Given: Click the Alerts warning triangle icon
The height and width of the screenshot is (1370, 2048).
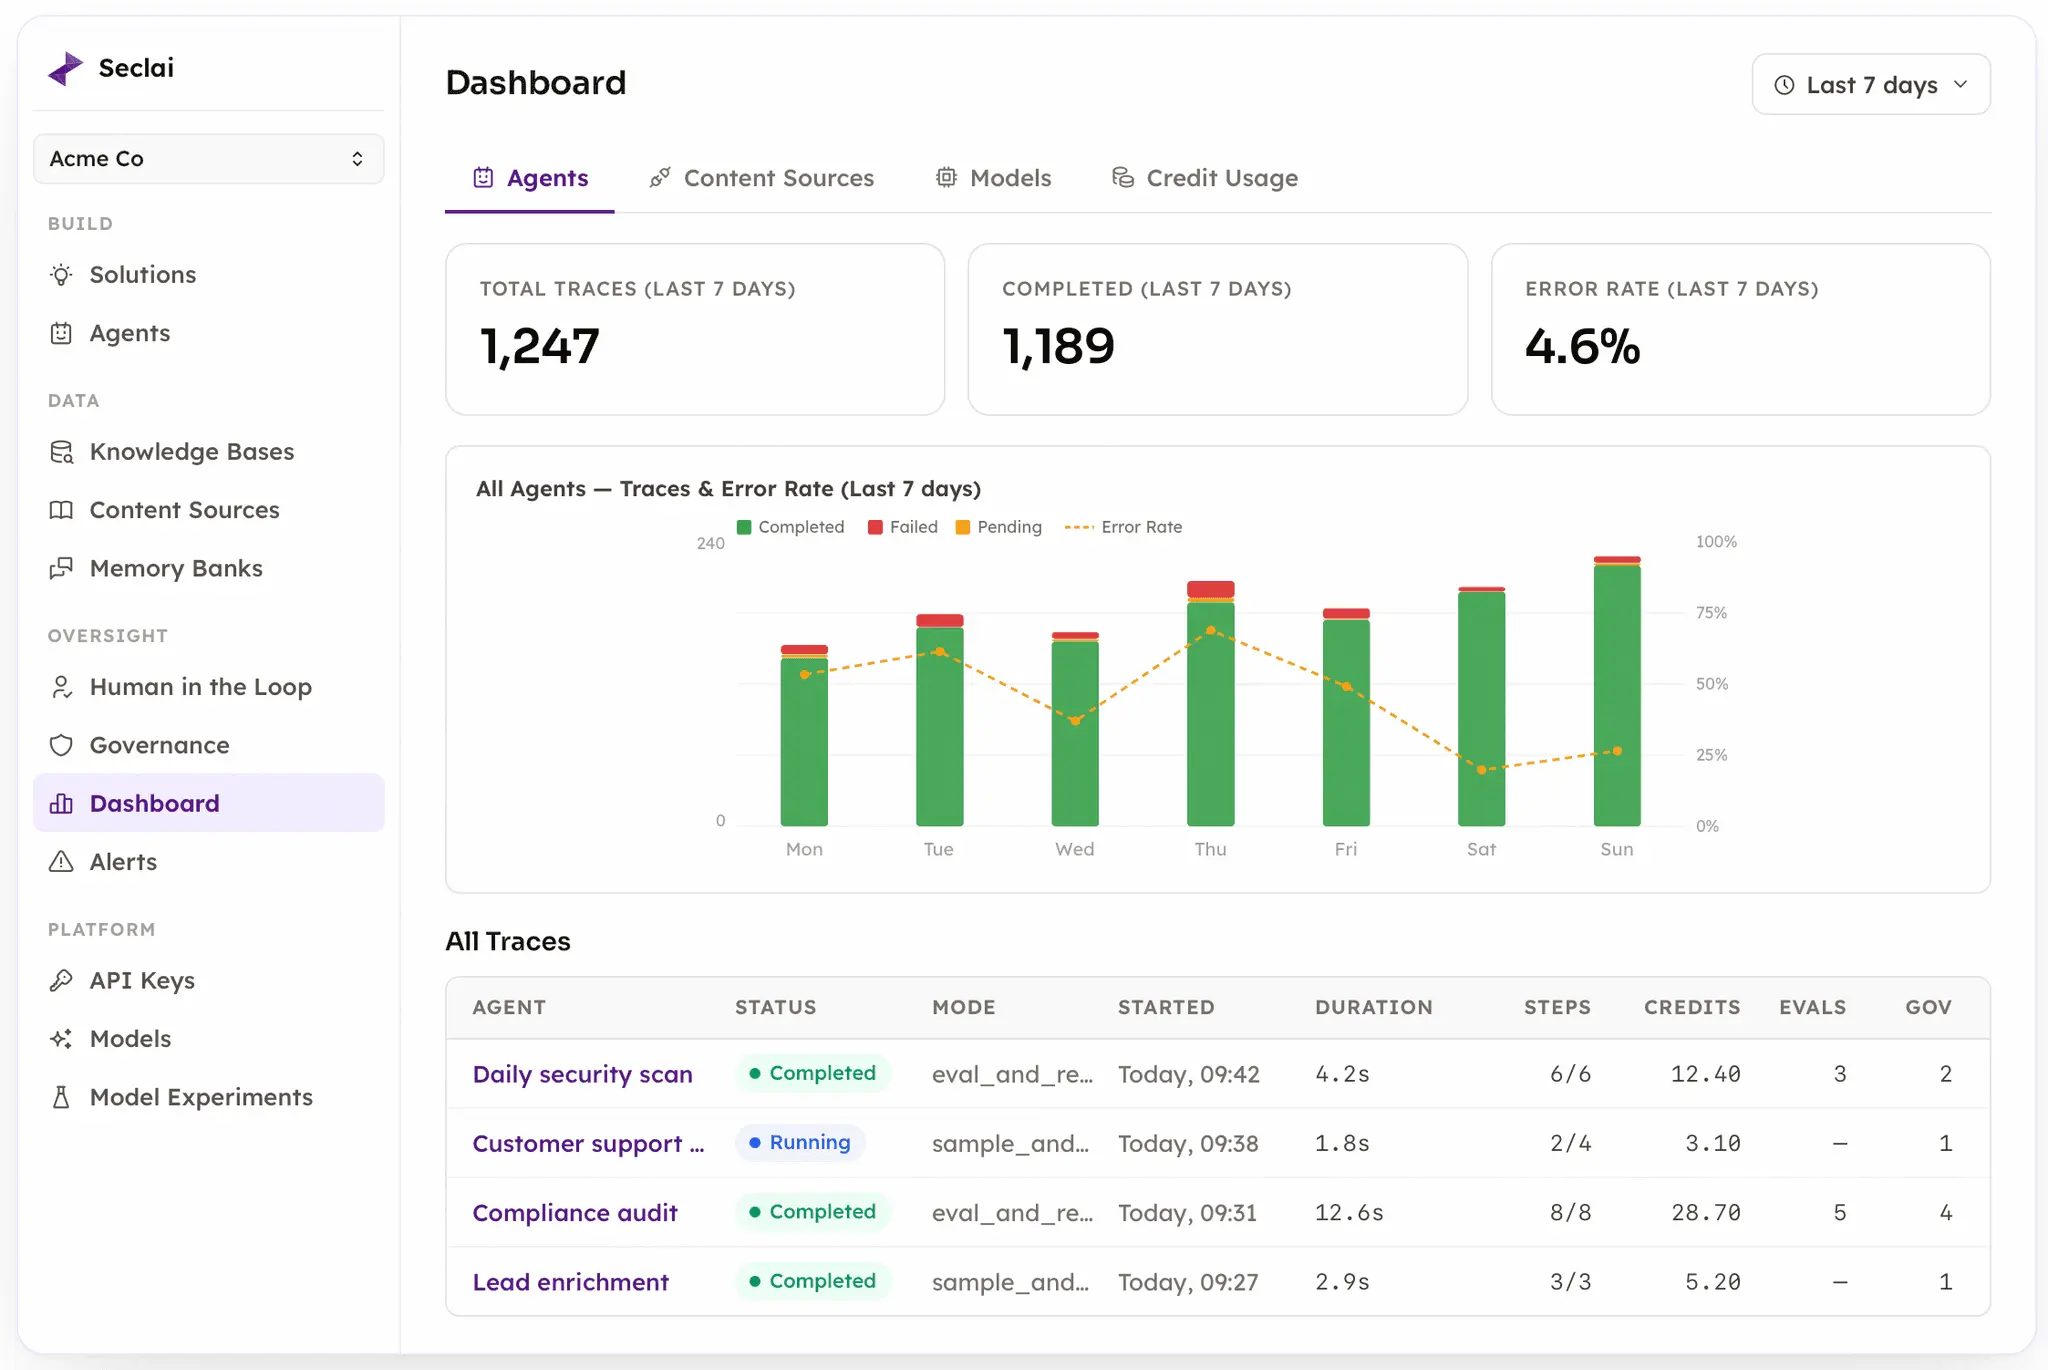Looking at the screenshot, I should coord(61,862).
